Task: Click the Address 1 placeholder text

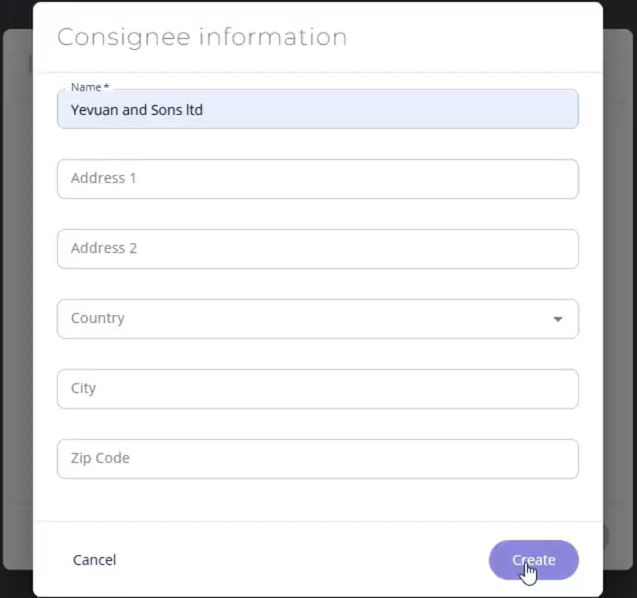Action: click(x=104, y=178)
